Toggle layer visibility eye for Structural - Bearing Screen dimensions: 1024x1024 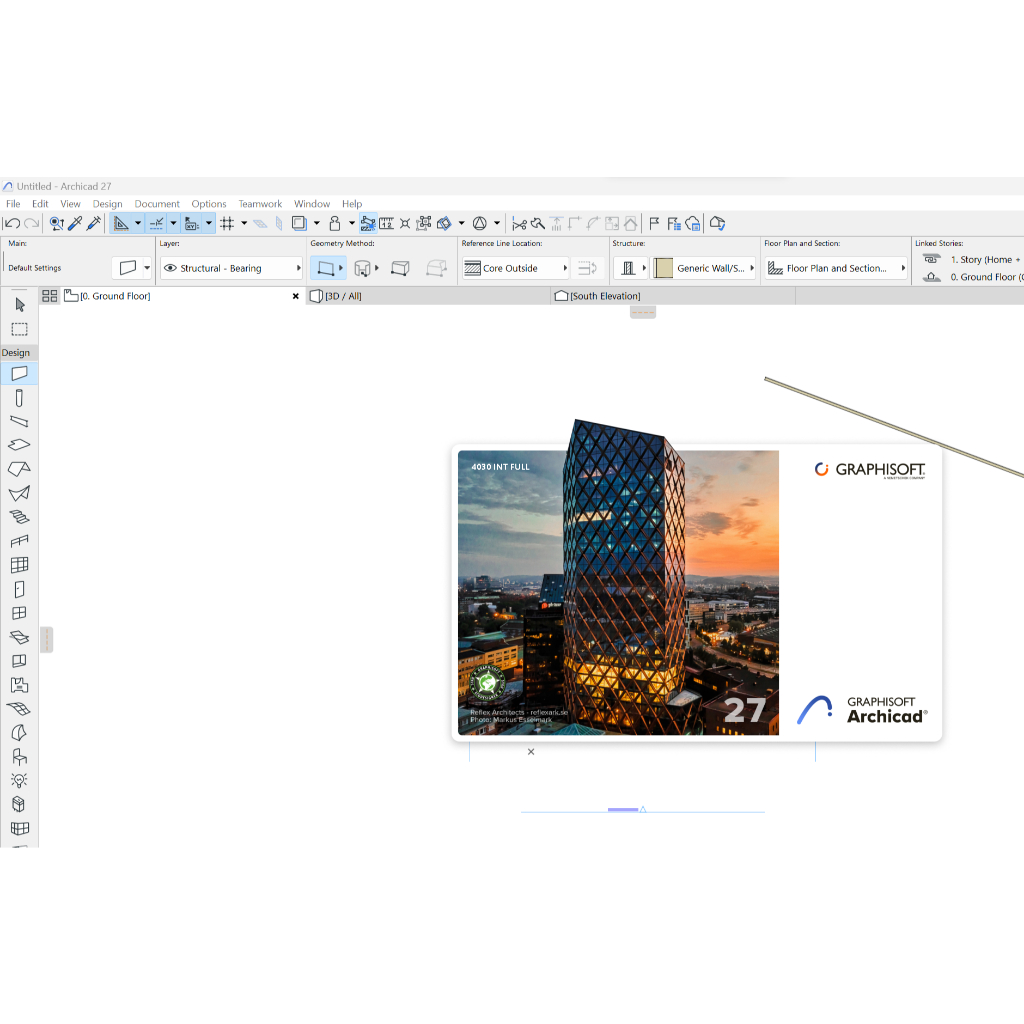tap(170, 268)
